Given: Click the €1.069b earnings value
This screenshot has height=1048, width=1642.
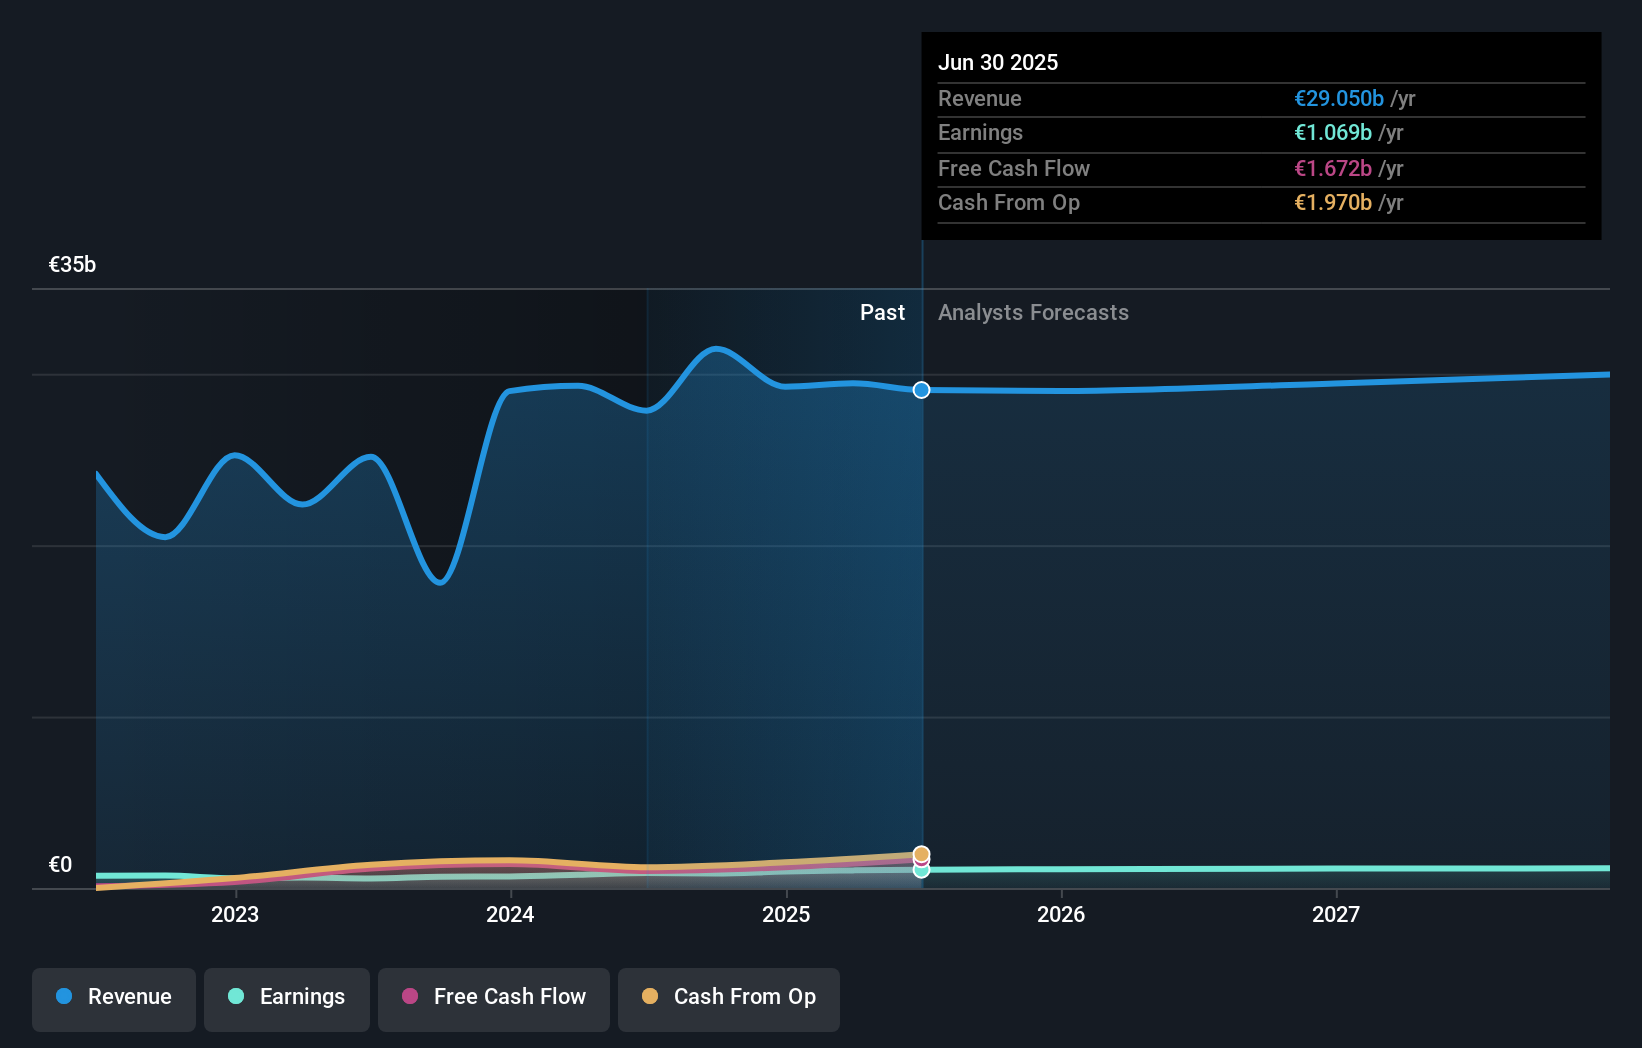Looking at the screenshot, I should [x=1333, y=132].
